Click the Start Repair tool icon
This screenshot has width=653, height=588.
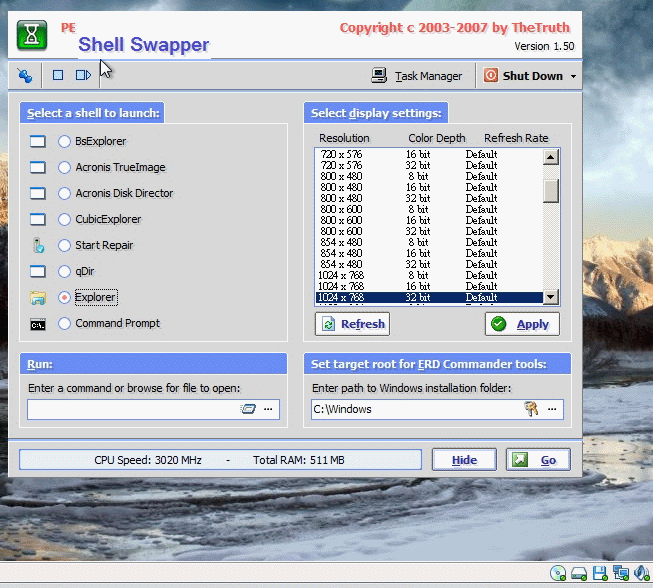pos(38,245)
